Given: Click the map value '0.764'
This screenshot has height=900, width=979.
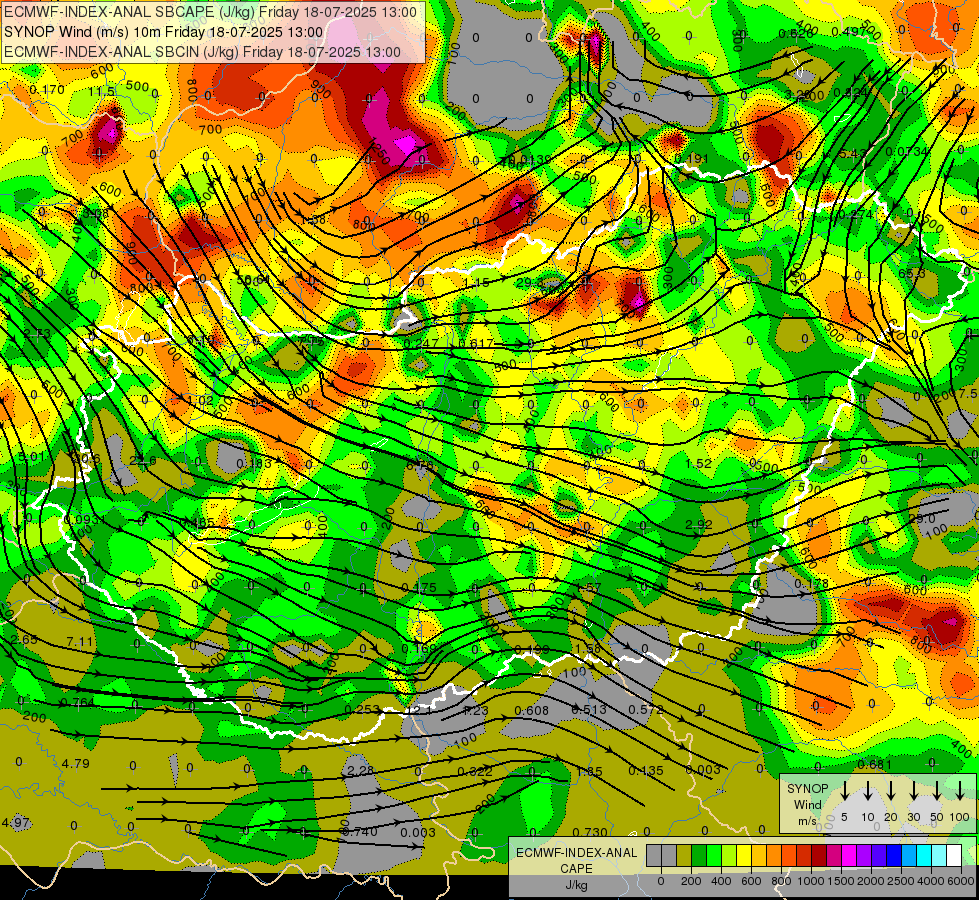Looking at the screenshot, I should point(77,703).
